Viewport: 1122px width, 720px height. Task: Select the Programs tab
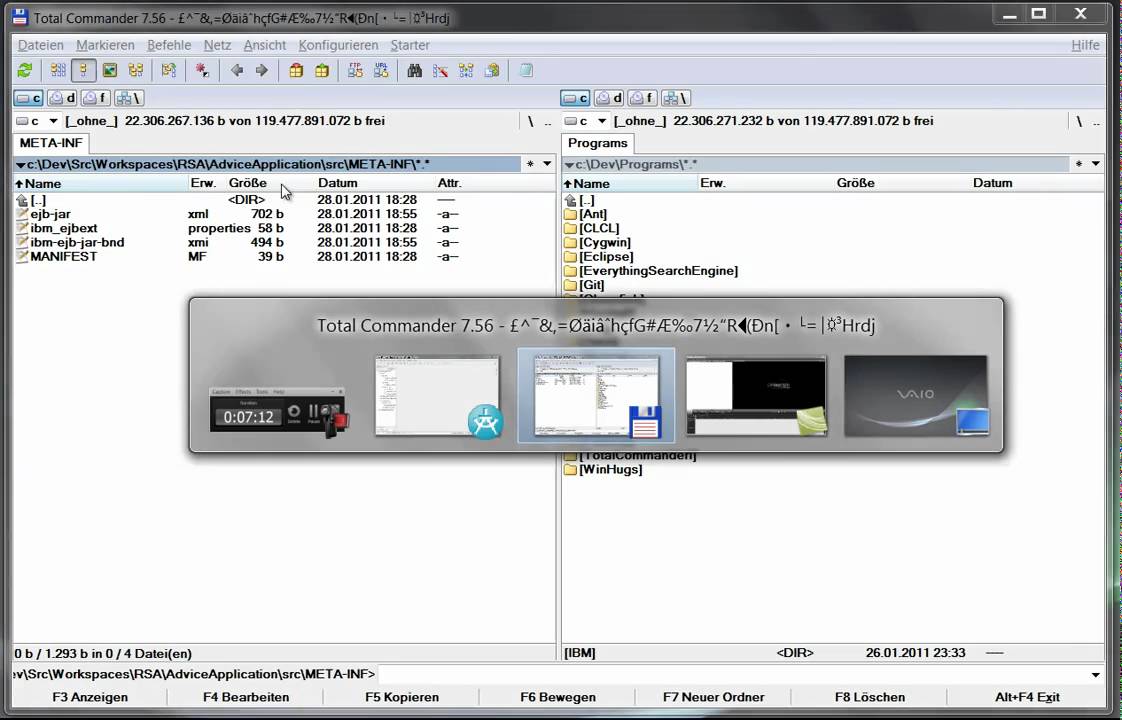(x=597, y=143)
